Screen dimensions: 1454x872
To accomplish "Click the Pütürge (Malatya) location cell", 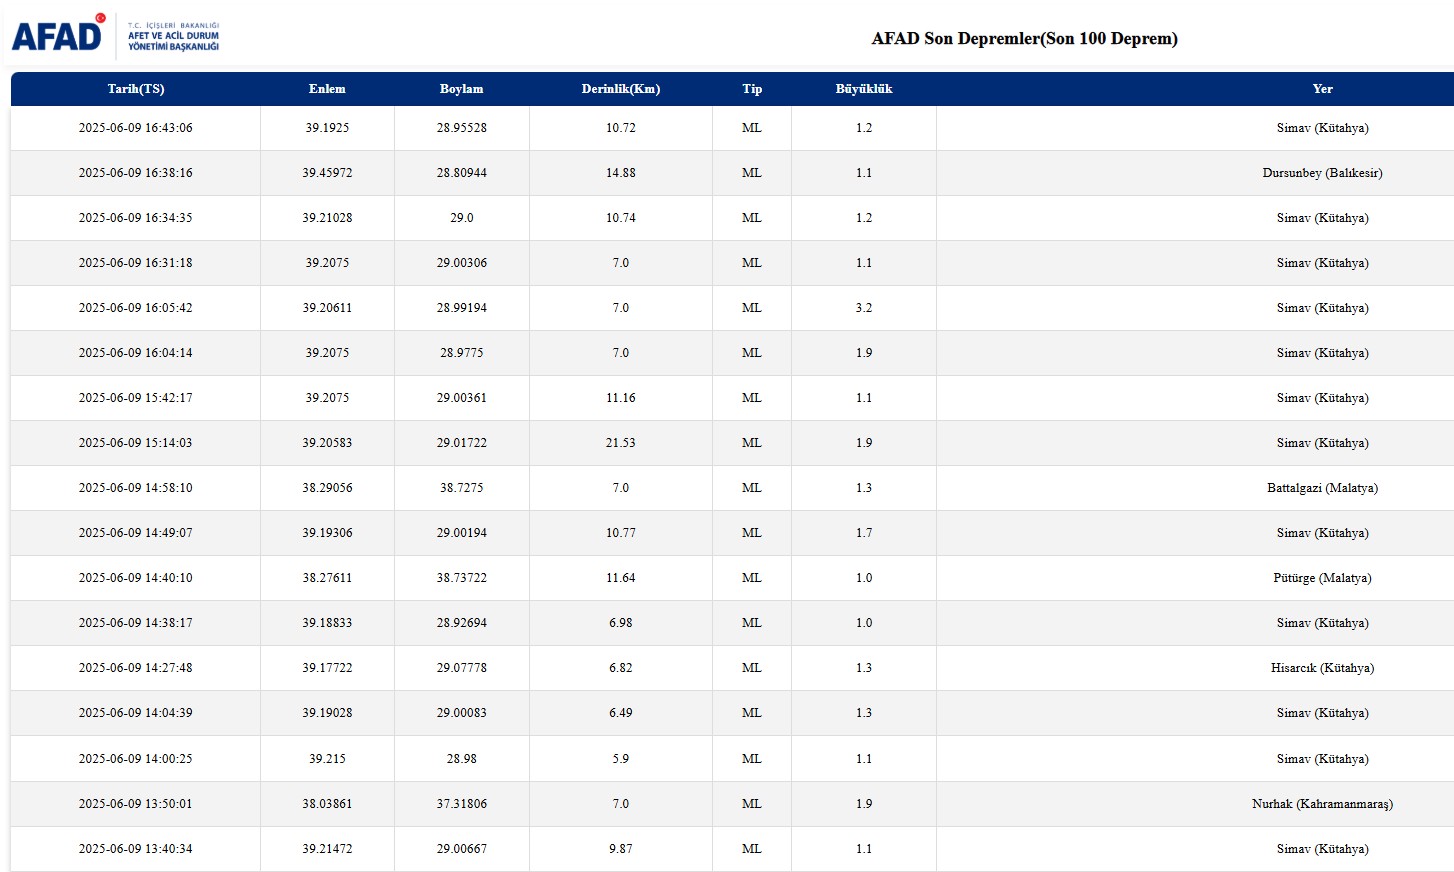I will coord(1322,578).
